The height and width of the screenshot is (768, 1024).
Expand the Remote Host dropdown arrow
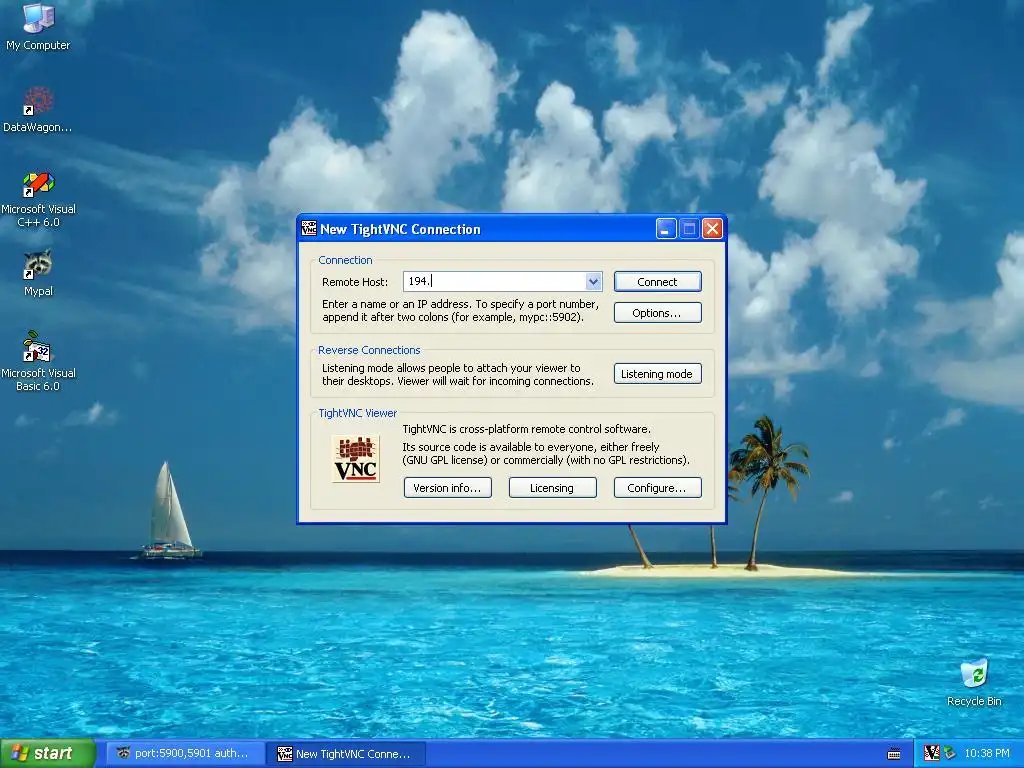[x=593, y=281]
